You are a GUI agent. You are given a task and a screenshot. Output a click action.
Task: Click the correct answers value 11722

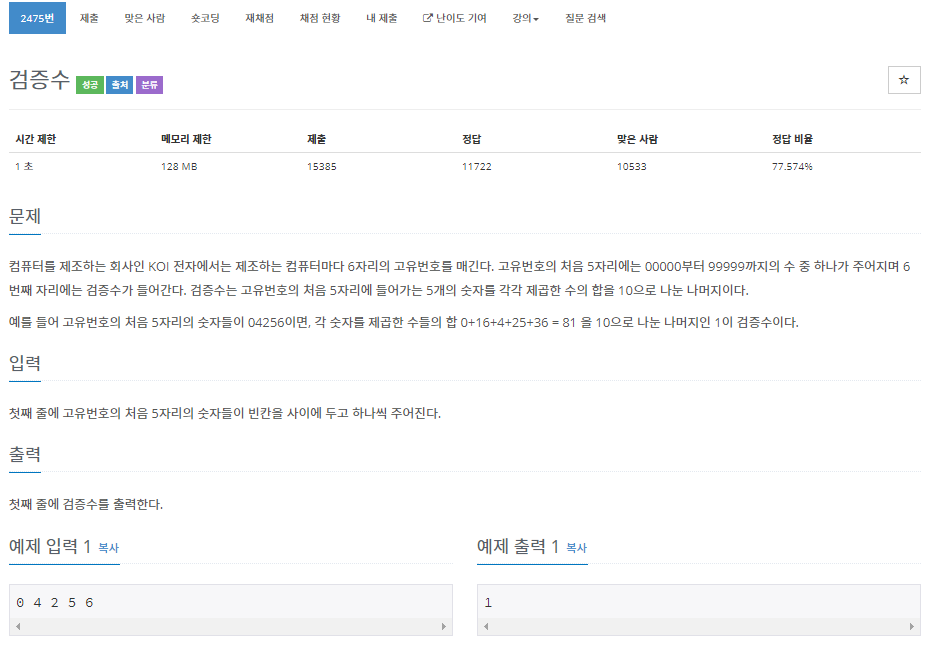tap(477, 167)
